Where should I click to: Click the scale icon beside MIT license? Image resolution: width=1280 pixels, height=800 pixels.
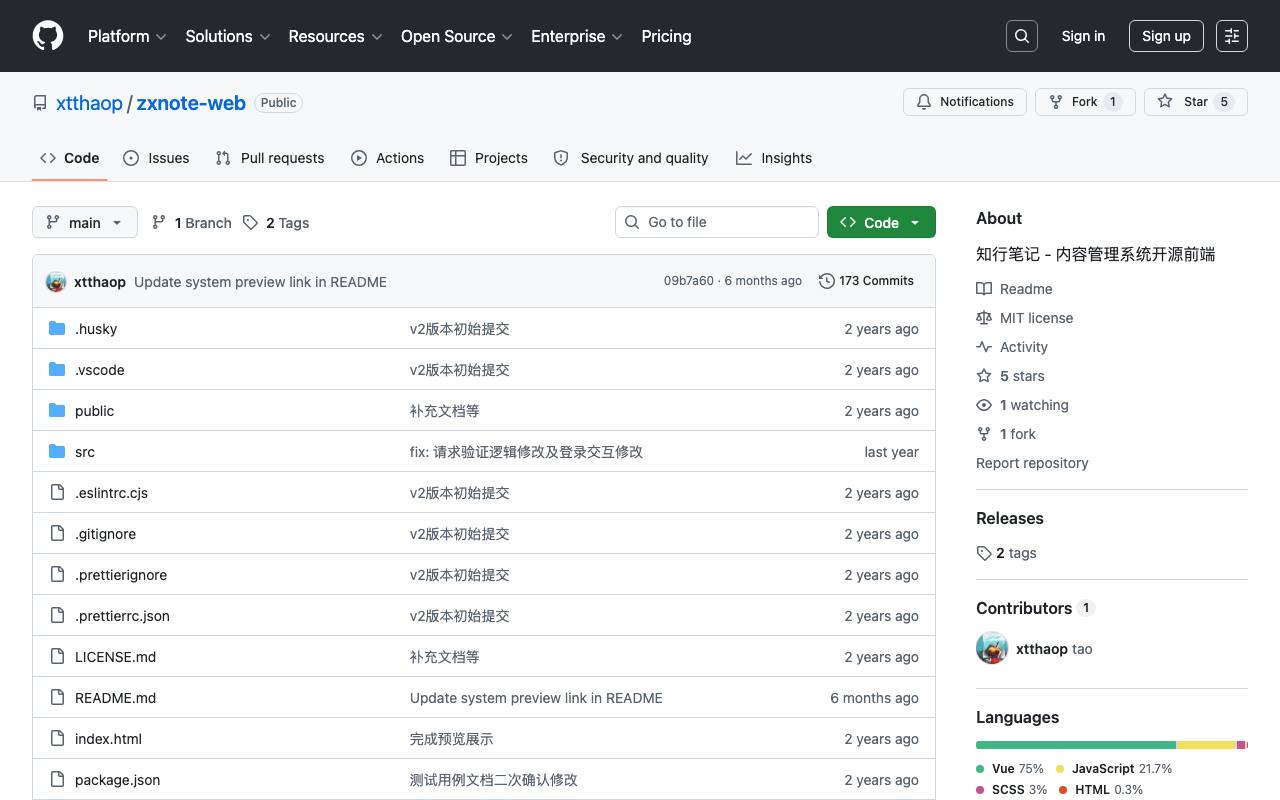[984, 318]
